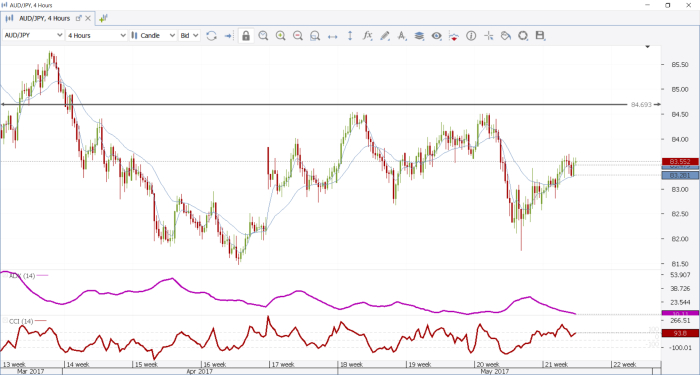This screenshot has width=700, height=375.
Task: Toggle the chart lock icon
Action: coord(246,36)
